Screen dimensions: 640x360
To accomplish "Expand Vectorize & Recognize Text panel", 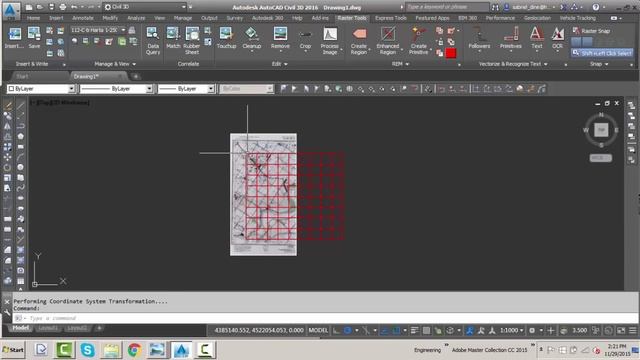I will 513,64.
